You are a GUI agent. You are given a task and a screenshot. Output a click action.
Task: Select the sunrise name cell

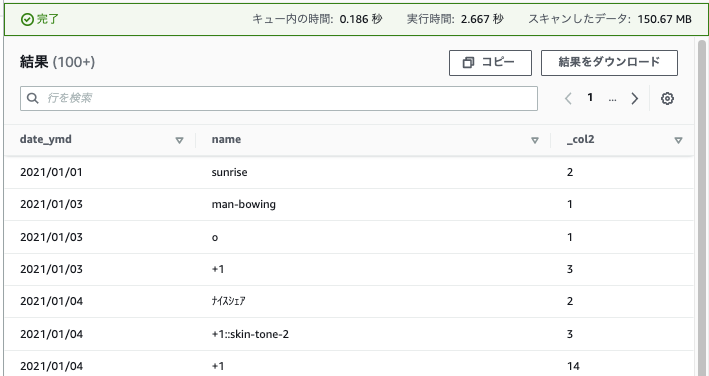point(229,172)
